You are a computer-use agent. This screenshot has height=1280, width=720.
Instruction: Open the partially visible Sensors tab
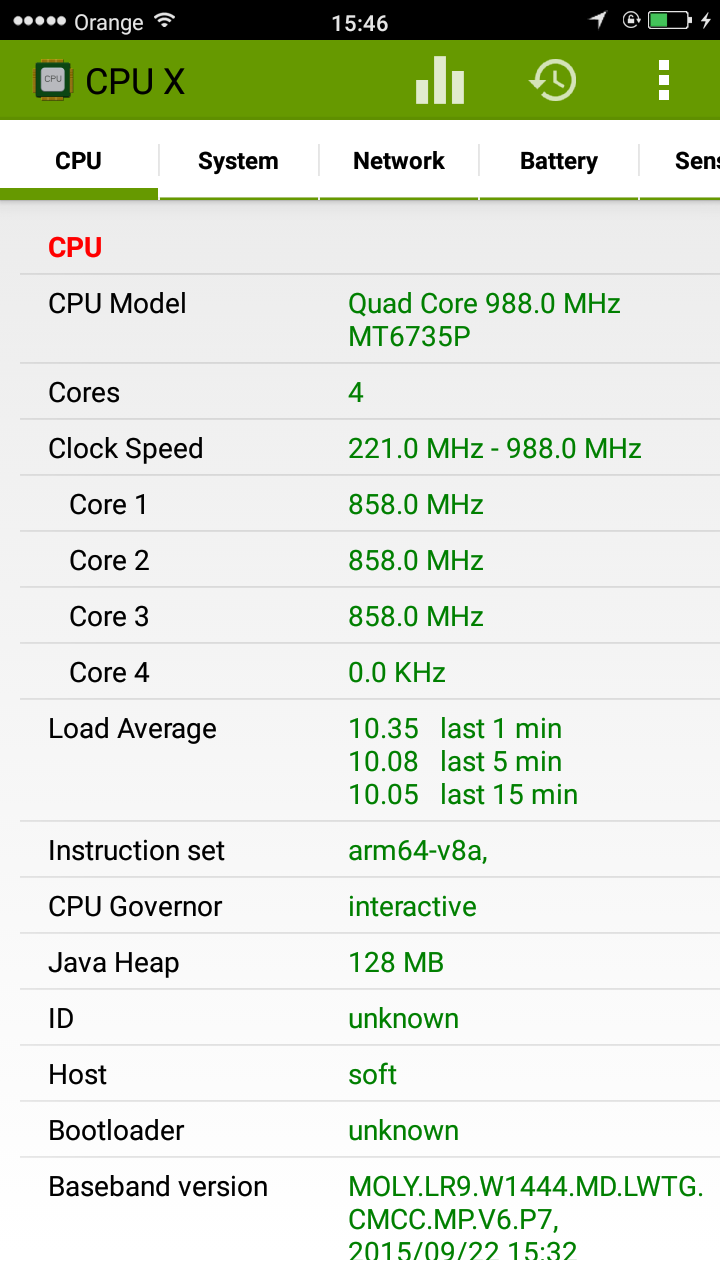[681, 161]
